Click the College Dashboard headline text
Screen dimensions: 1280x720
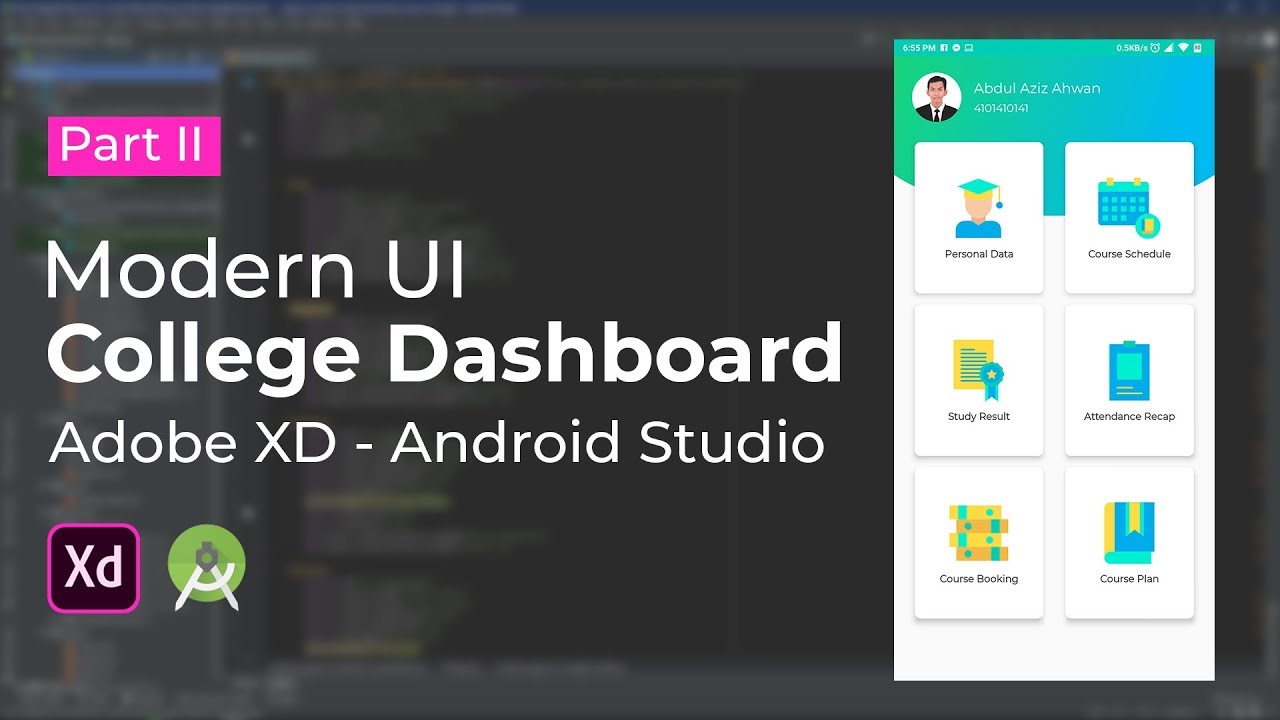(444, 357)
